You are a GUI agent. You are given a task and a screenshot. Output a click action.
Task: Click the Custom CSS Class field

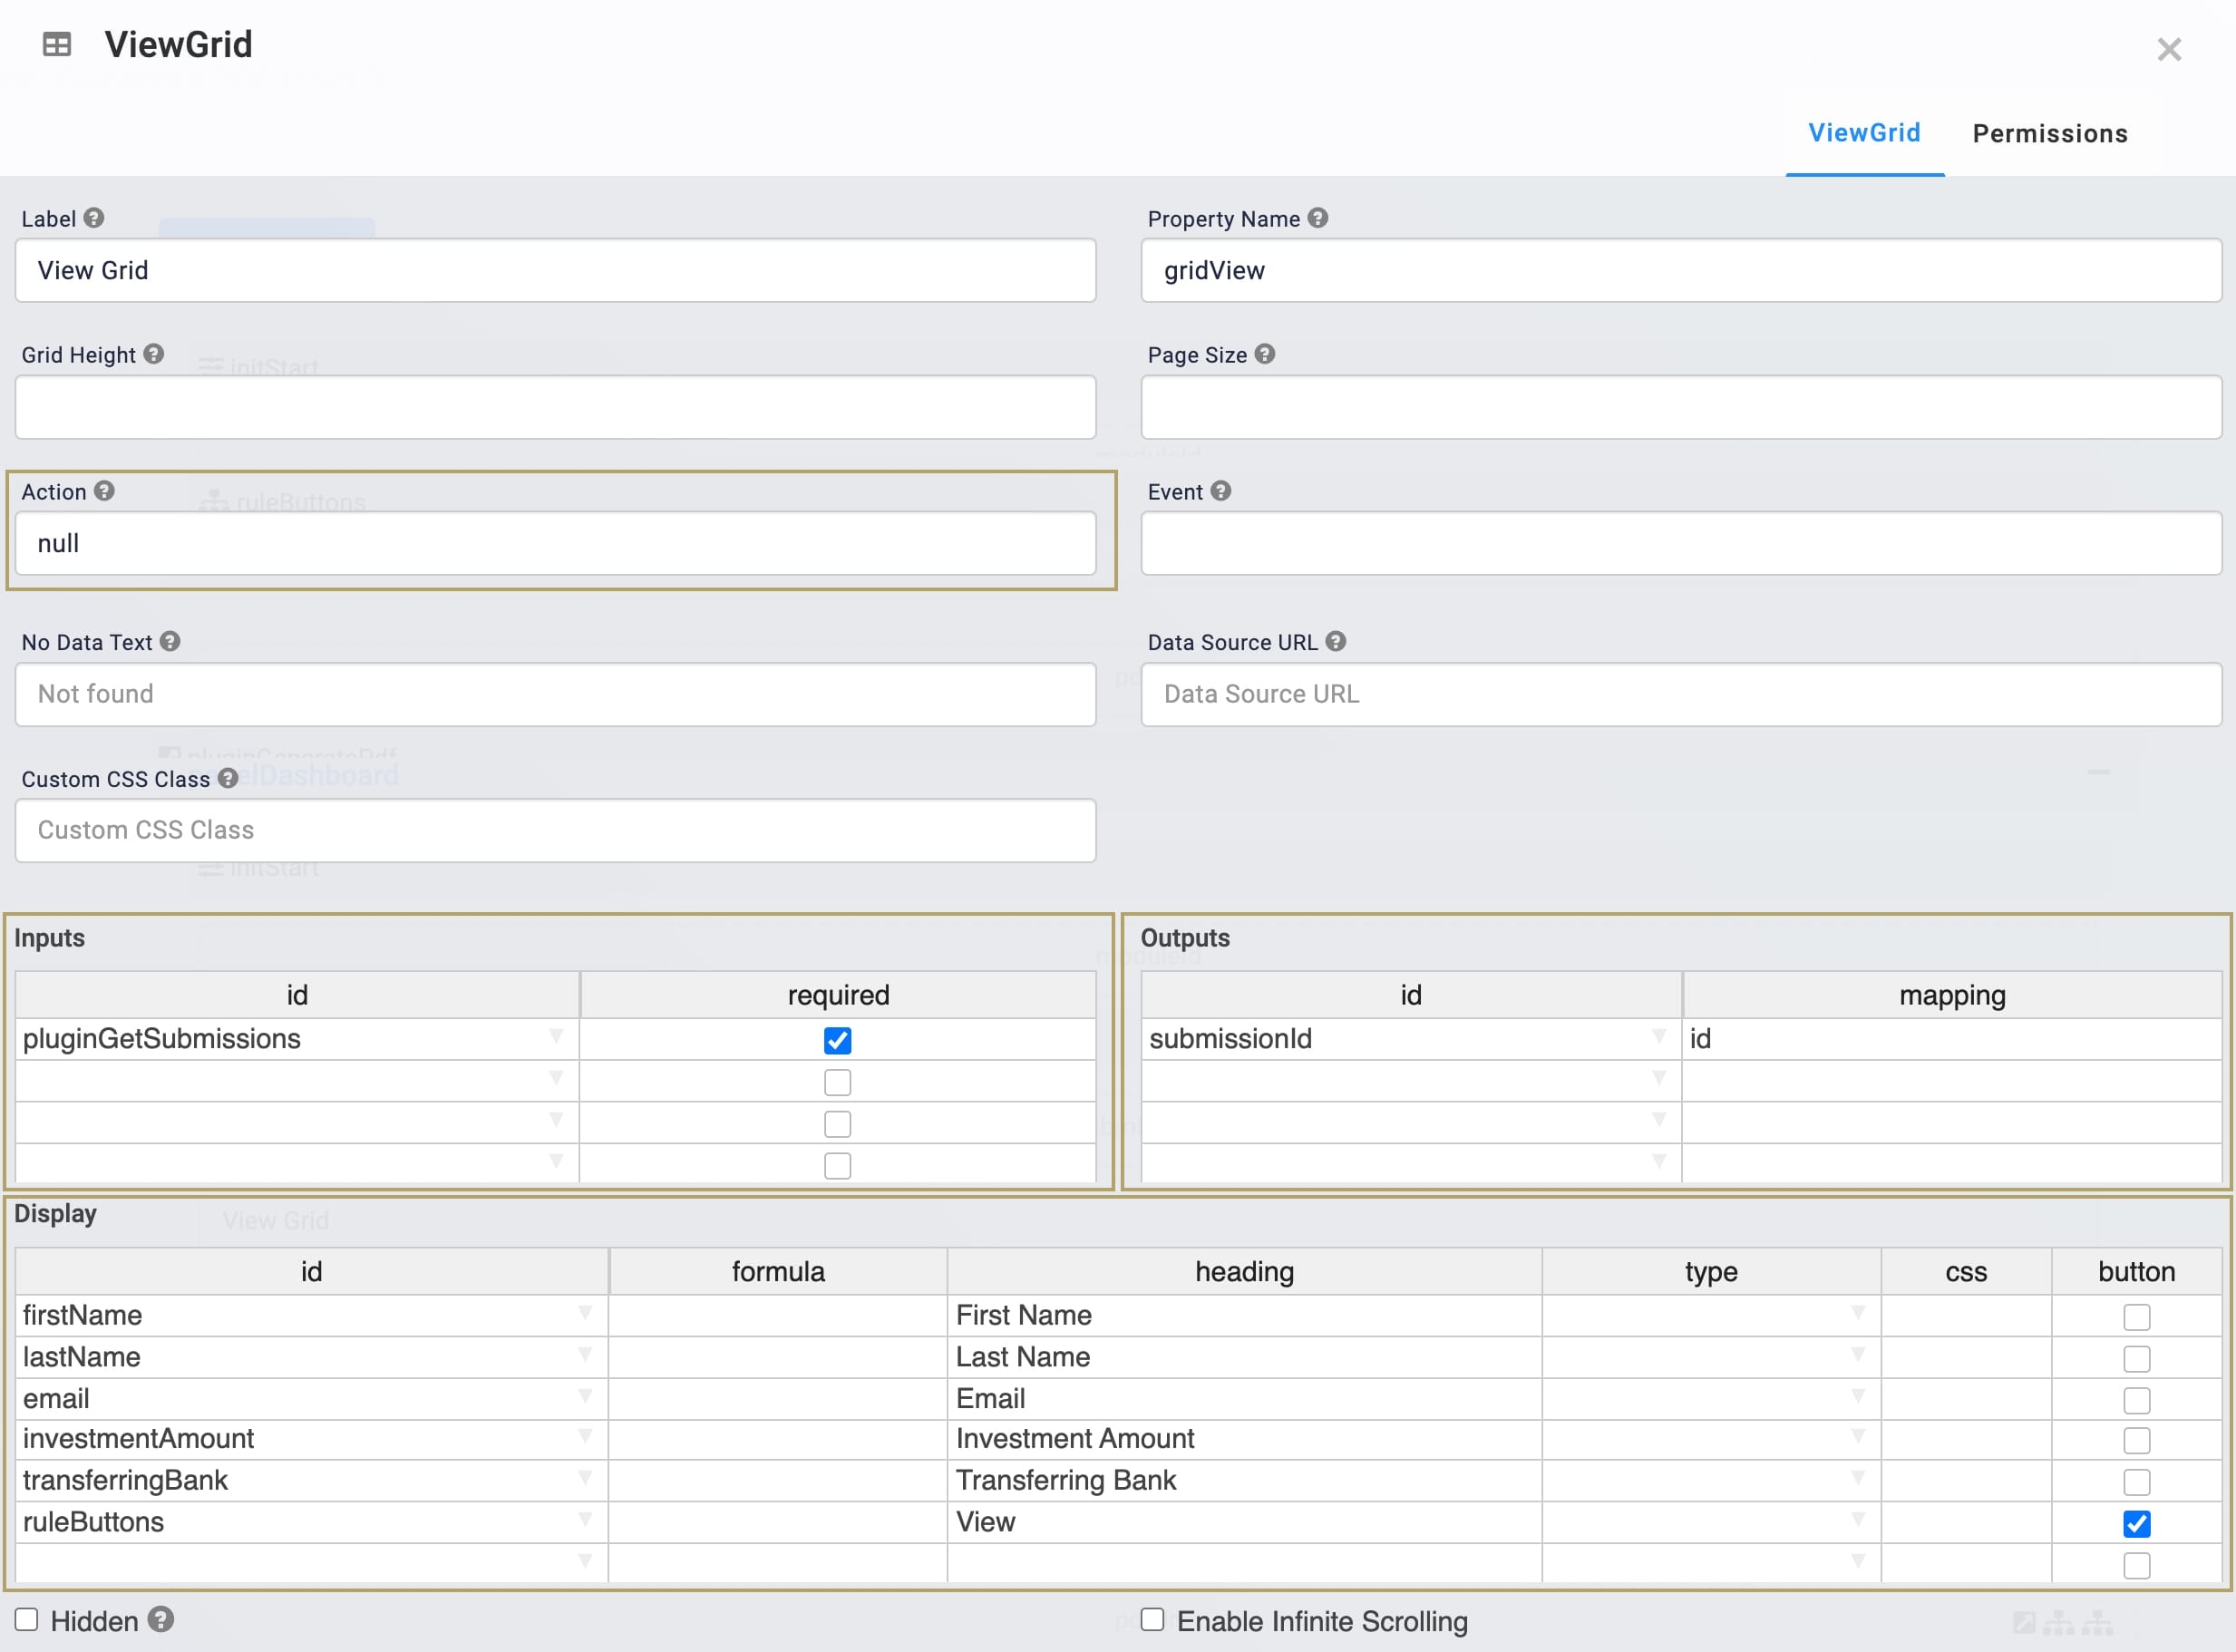(x=556, y=830)
